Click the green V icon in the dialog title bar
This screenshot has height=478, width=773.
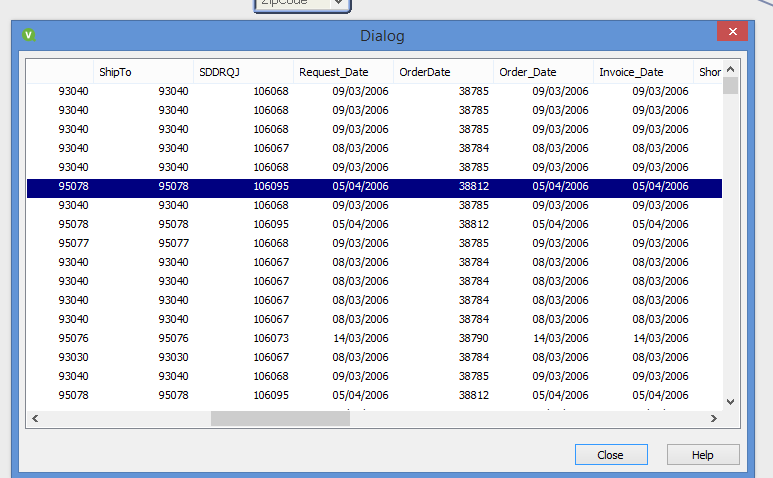click(x=29, y=35)
